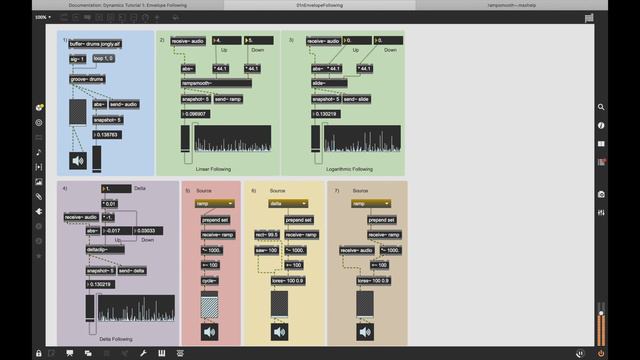The image size is (640, 360).
Task: Open the search magnifier in right sidebar
Action: pyautogui.click(x=601, y=107)
